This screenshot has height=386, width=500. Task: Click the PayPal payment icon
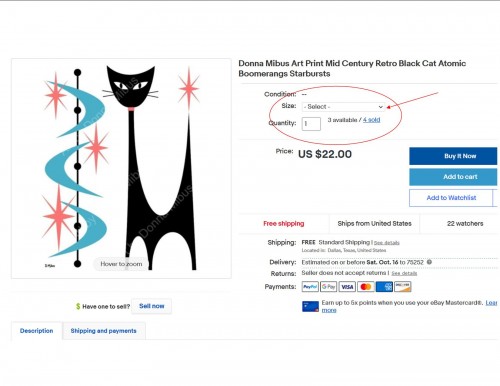tap(310, 287)
